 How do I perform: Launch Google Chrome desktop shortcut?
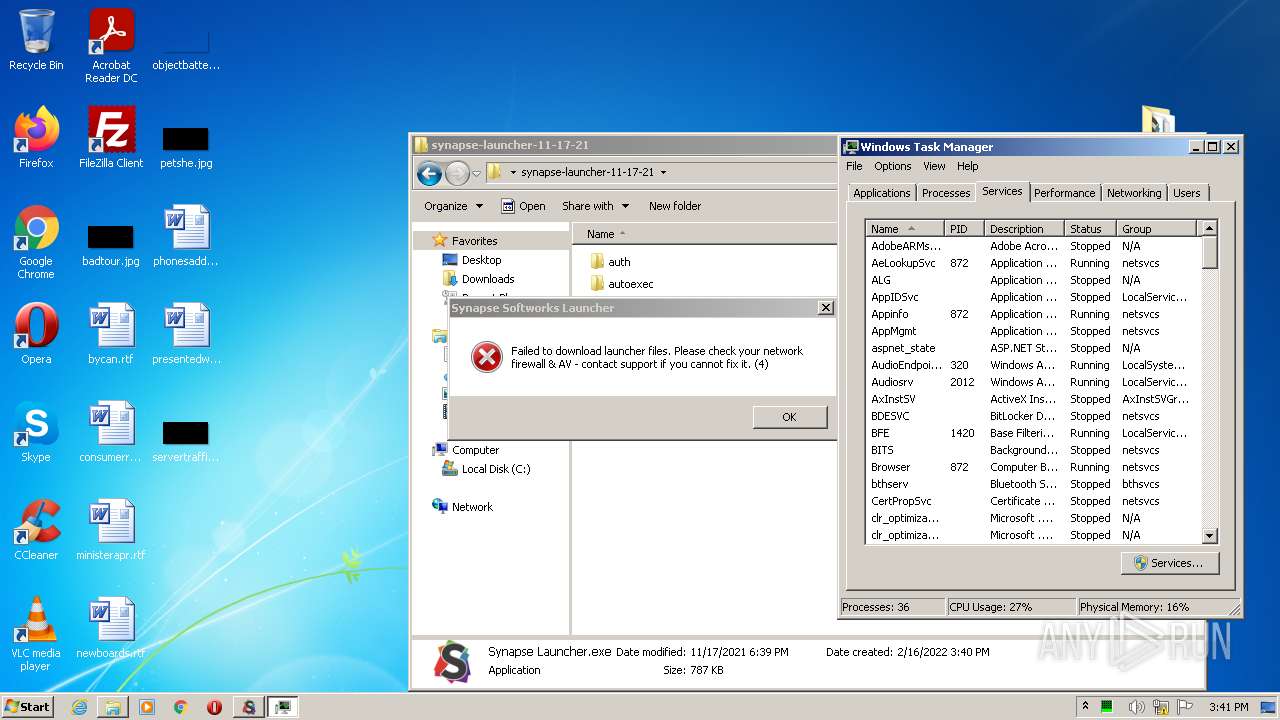pos(36,242)
